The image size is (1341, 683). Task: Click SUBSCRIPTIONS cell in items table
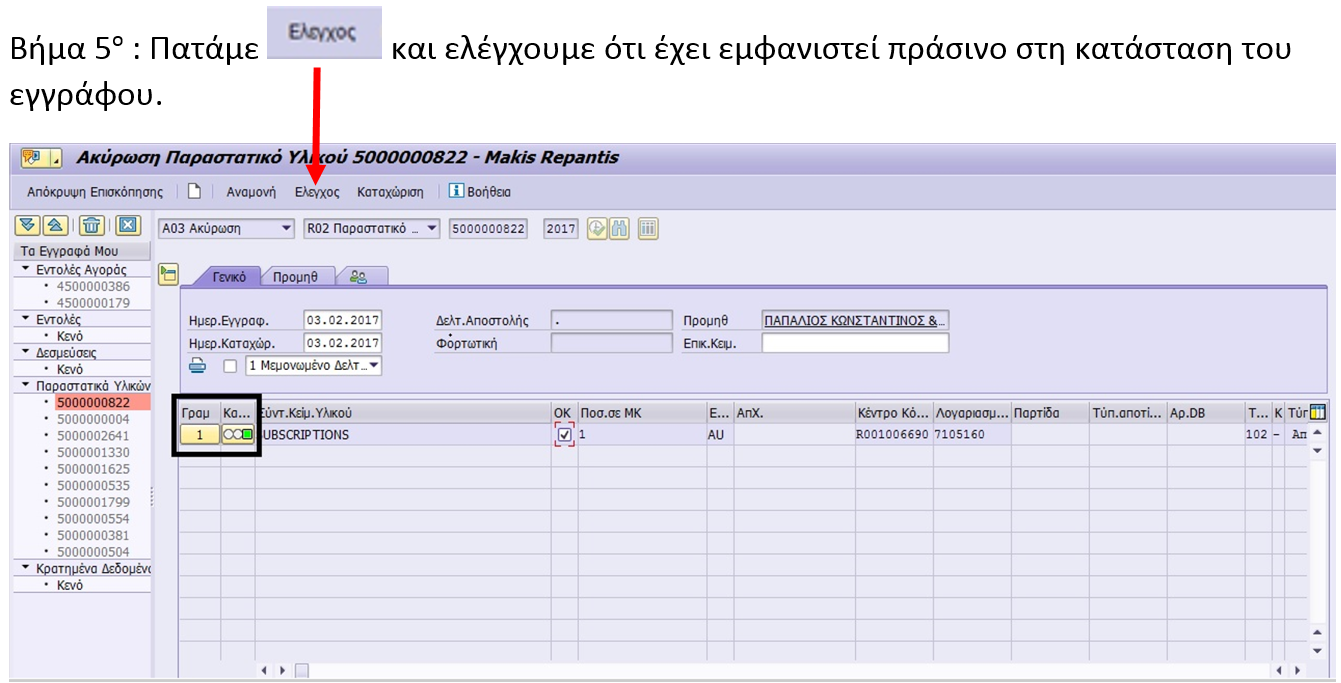(403, 435)
